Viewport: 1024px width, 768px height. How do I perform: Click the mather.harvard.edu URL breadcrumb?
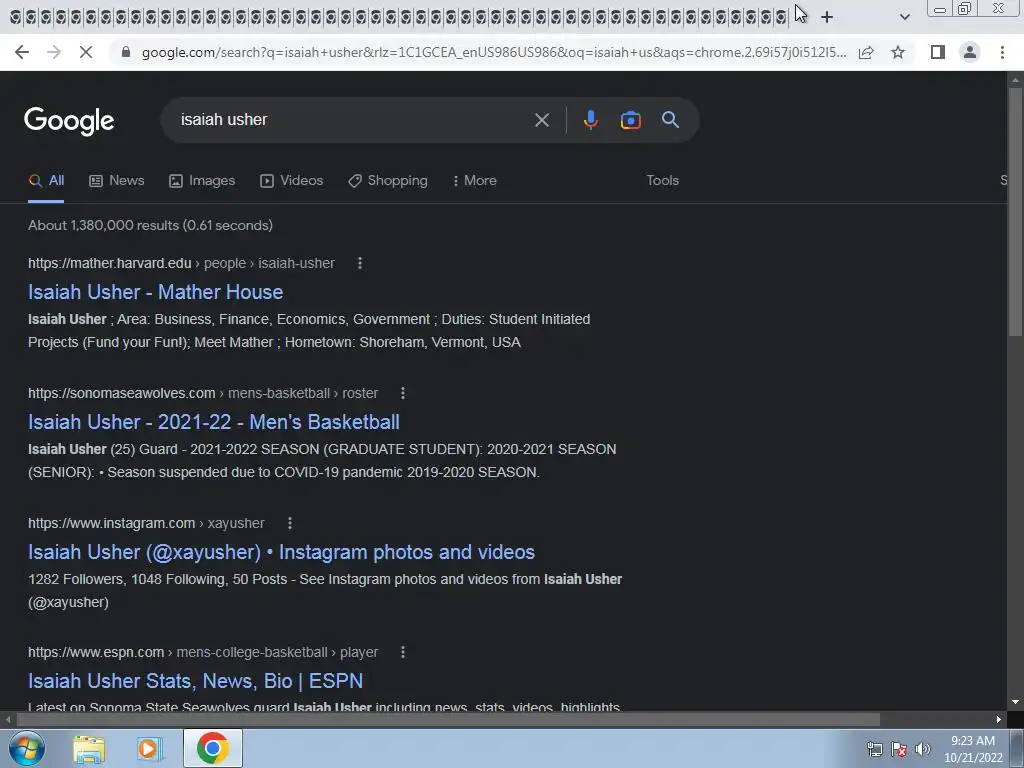coord(181,263)
